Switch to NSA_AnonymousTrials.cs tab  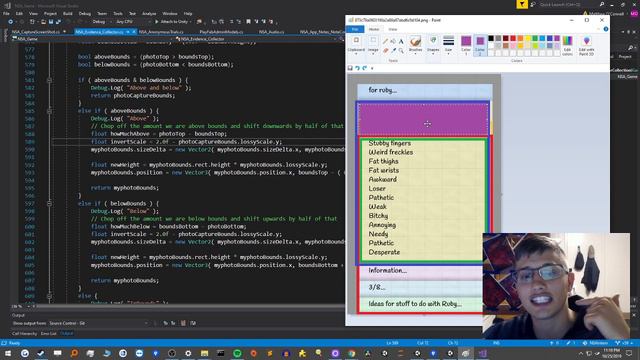click(161, 32)
